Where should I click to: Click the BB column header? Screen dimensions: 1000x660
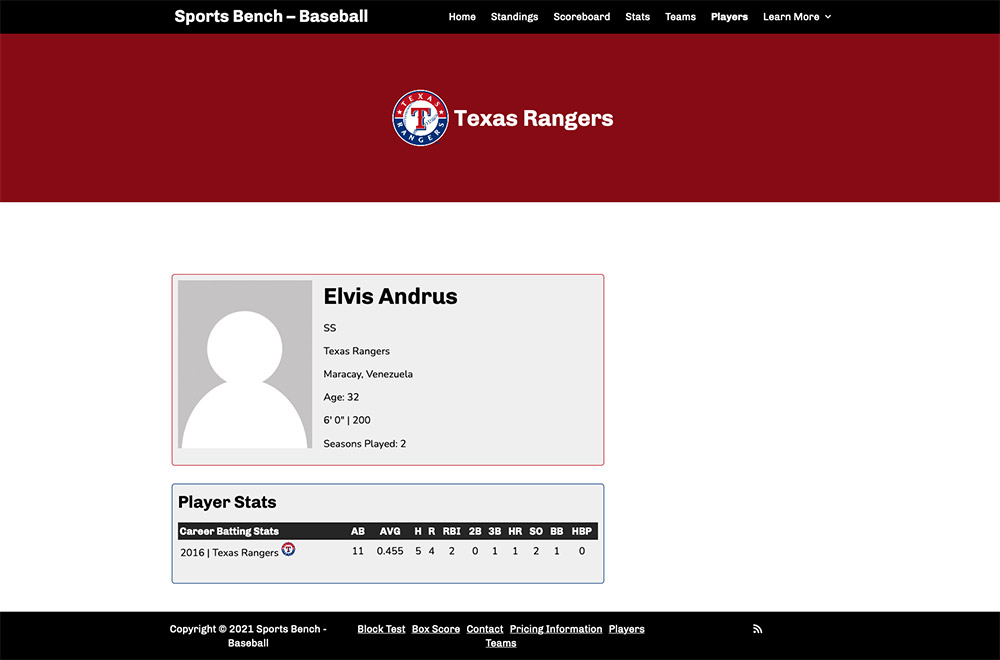557,531
